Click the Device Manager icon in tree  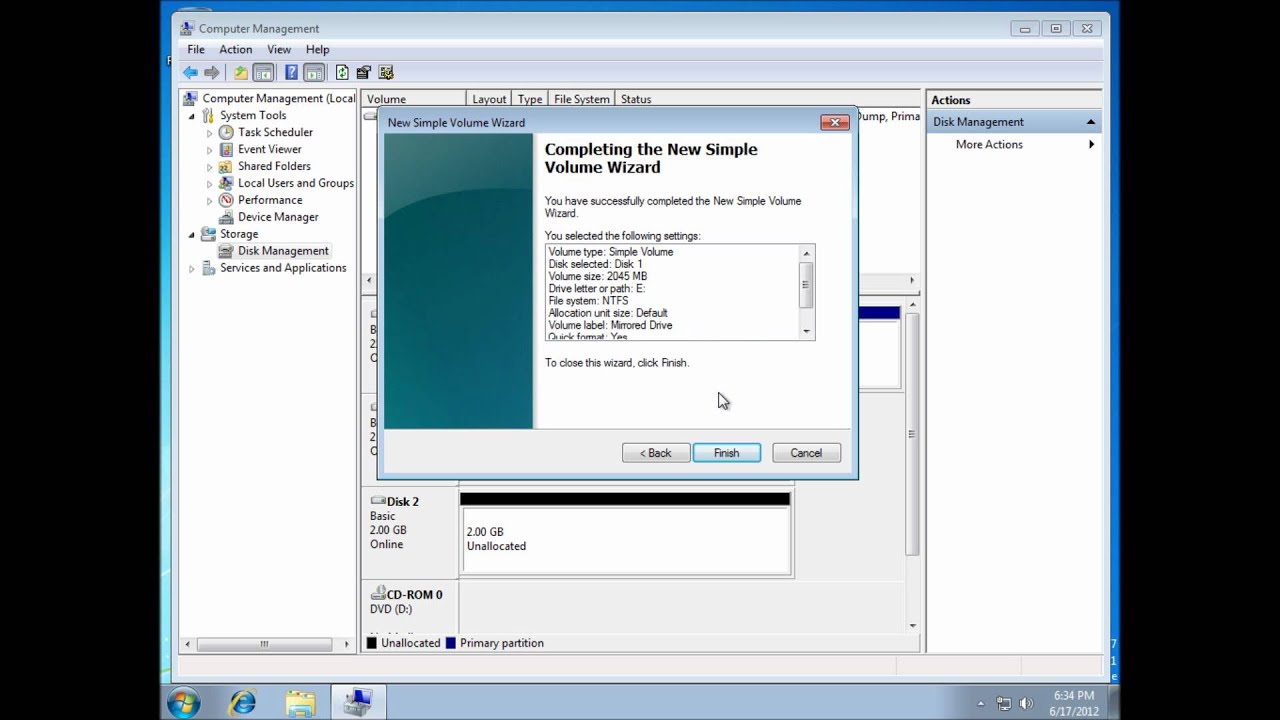[226, 217]
